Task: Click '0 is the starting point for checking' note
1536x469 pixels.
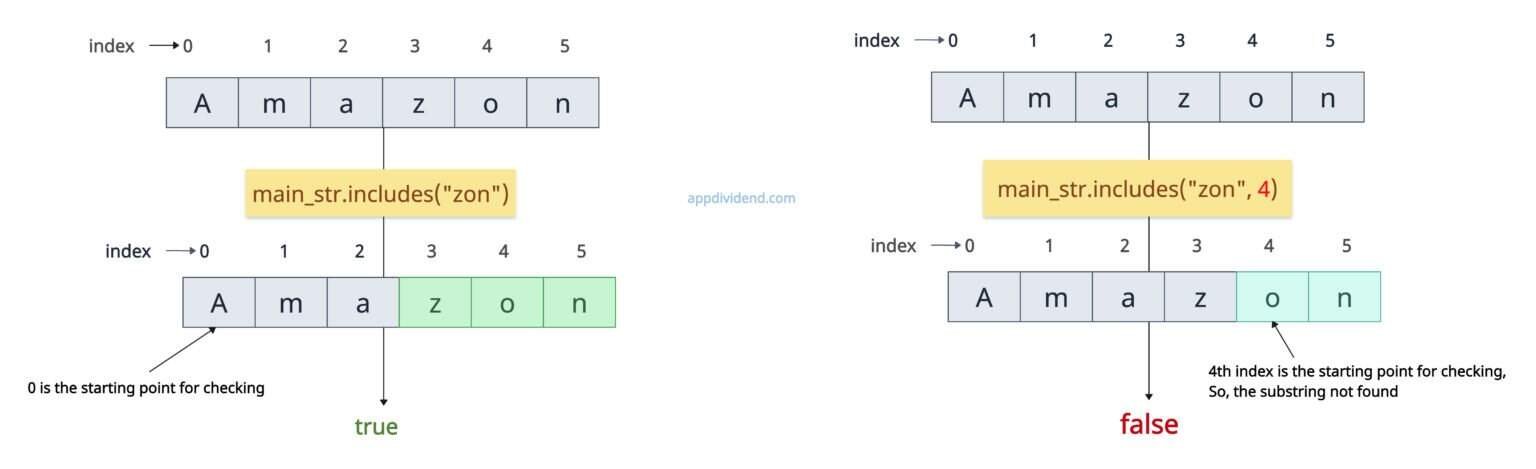Action: click(x=146, y=388)
